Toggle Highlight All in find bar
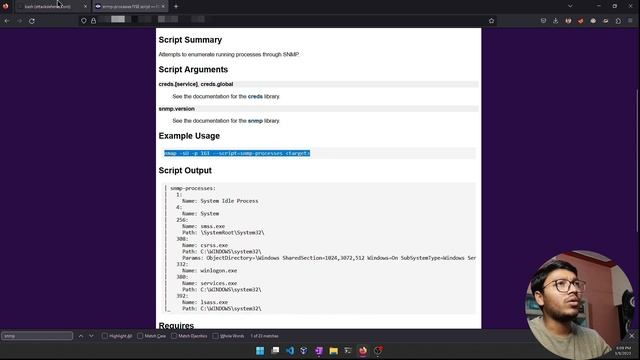Image resolution: width=640 pixels, height=360 pixels. click(x=117, y=336)
